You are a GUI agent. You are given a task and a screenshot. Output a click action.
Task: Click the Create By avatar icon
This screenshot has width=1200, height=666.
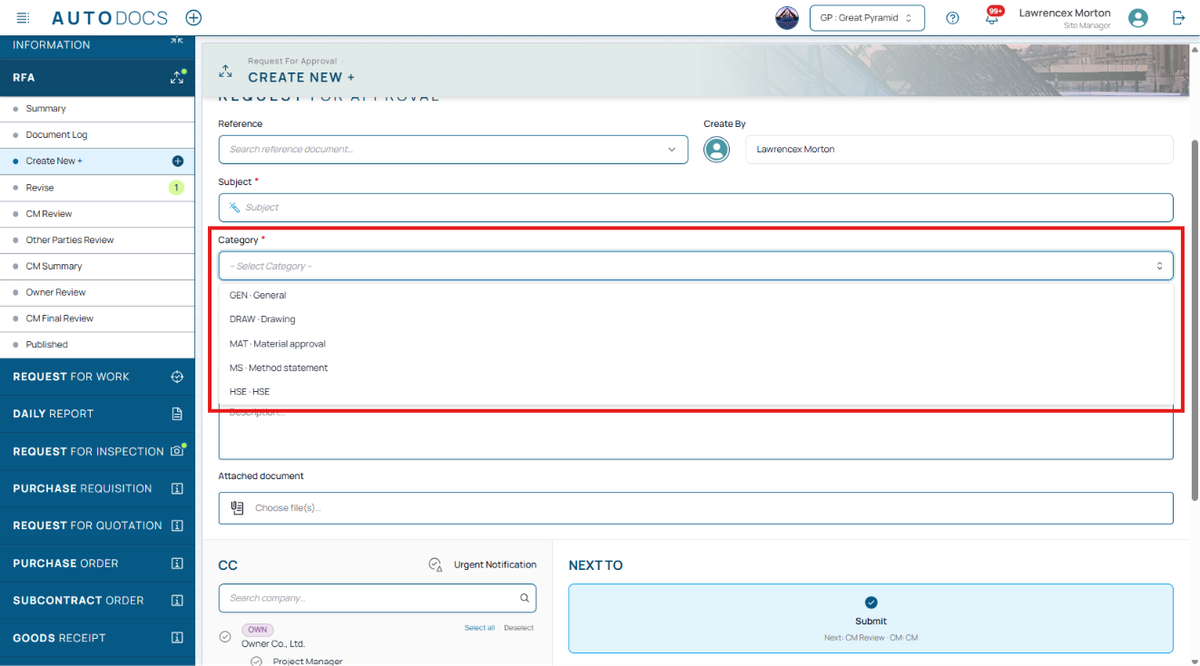point(716,150)
